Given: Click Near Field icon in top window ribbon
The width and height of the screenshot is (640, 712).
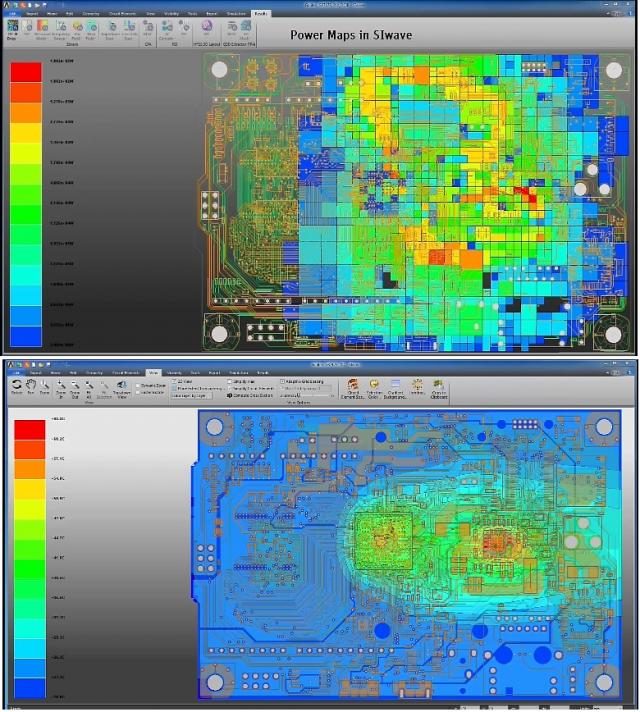Looking at the screenshot, I should (x=91, y=30).
